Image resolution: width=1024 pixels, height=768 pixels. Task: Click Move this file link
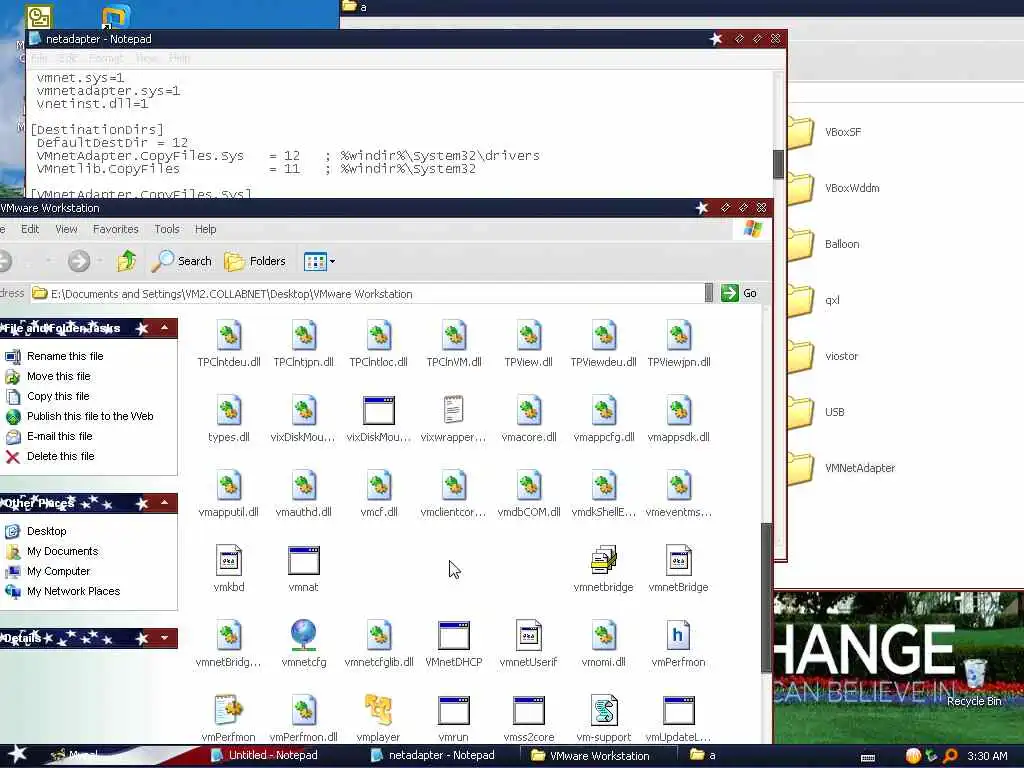tap(59, 376)
